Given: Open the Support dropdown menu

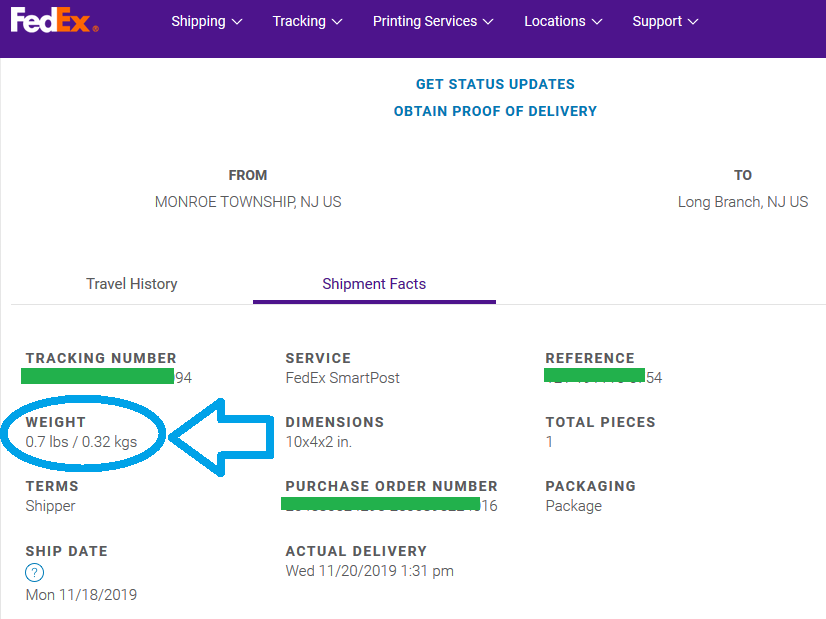Looking at the screenshot, I should click(665, 21).
